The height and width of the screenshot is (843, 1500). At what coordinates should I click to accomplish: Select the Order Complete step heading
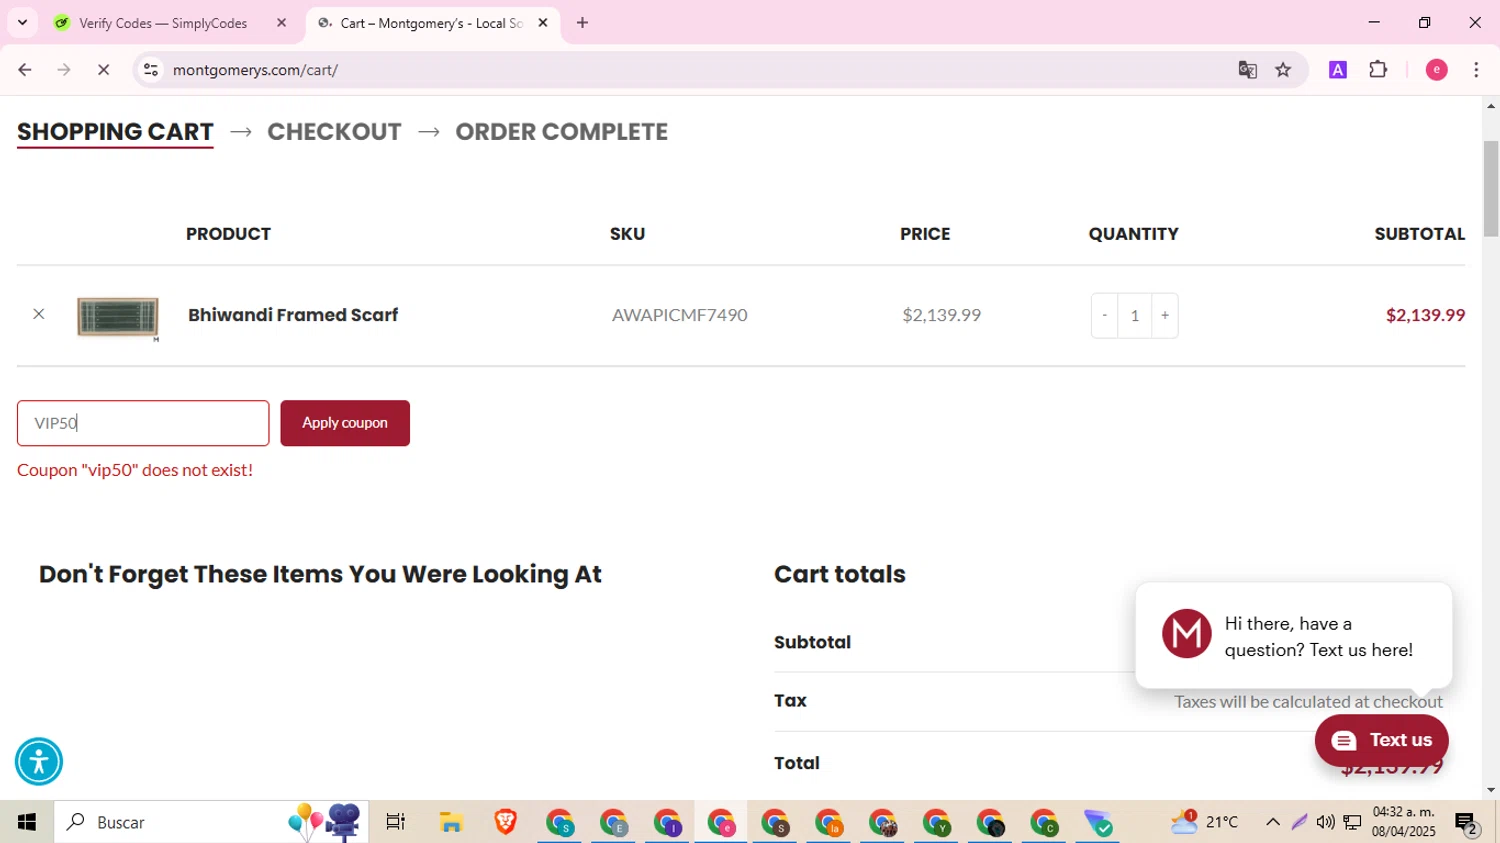[x=561, y=132]
